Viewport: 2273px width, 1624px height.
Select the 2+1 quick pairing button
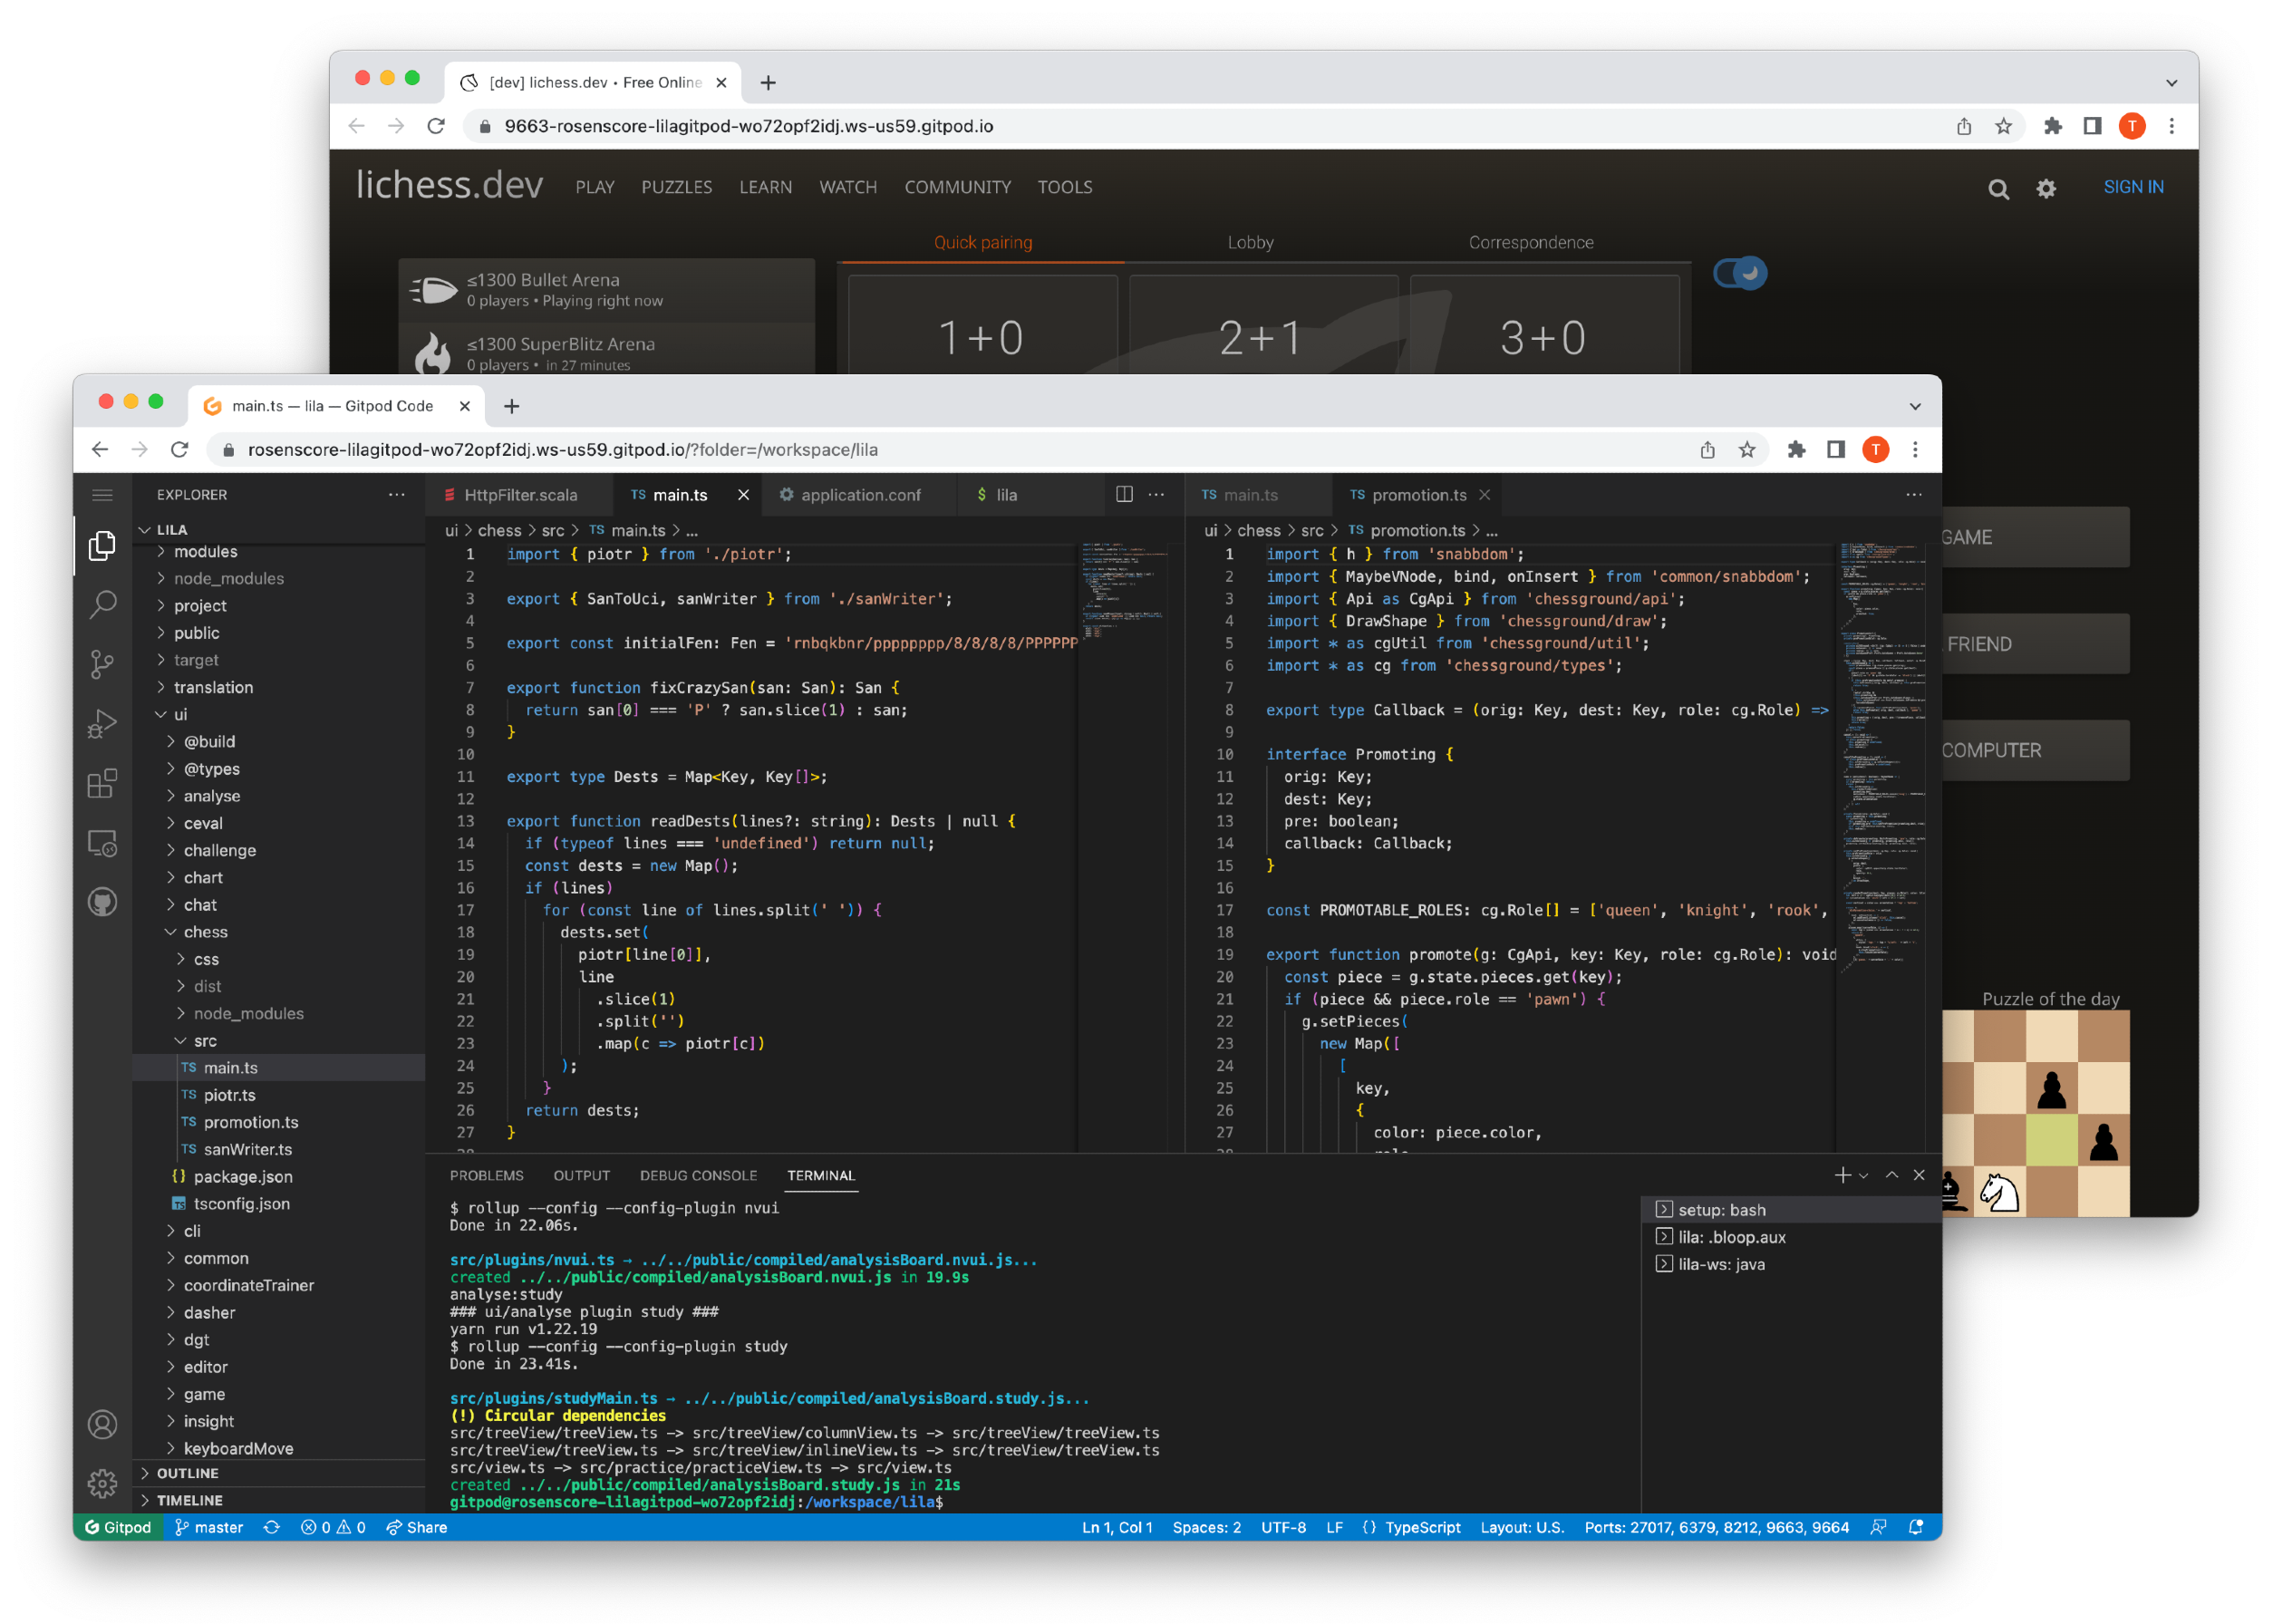tap(1262, 337)
